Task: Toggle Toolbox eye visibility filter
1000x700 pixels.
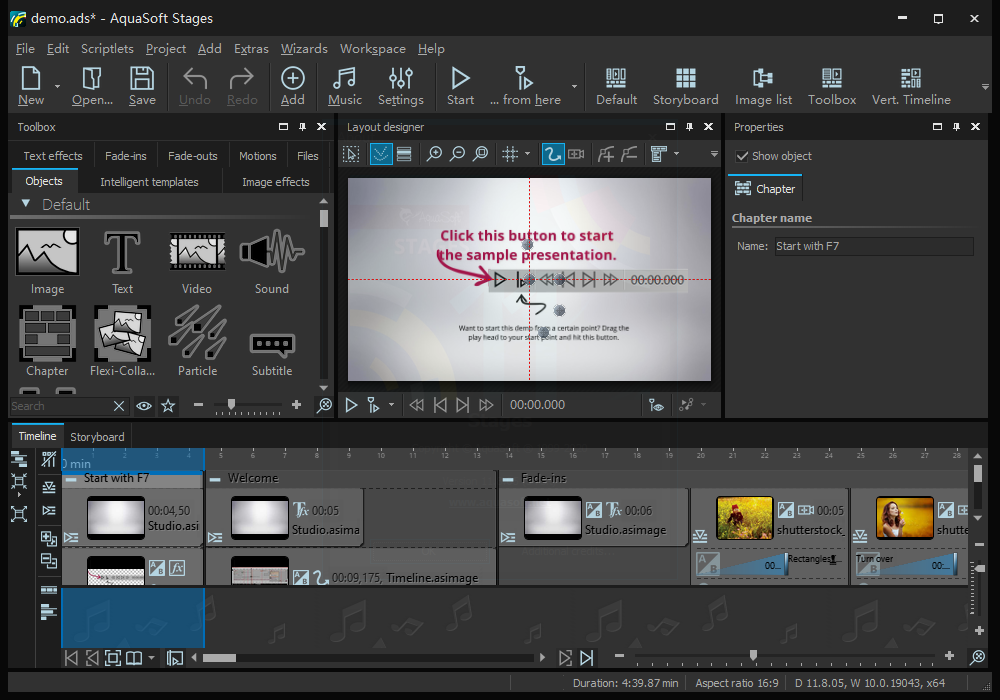Action: point(144,405)
